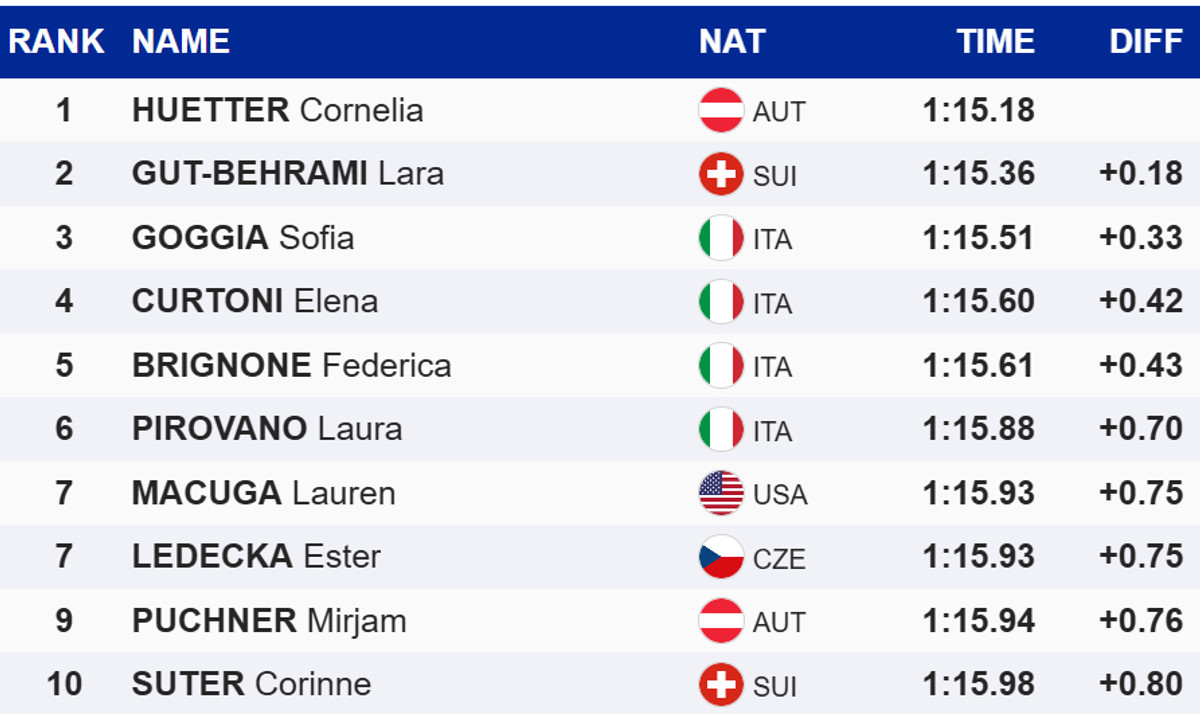Click Austria flag icon beside Cornelia Huetter
The height and width of the screenshot is (714, 1200).
click(720, 110)
